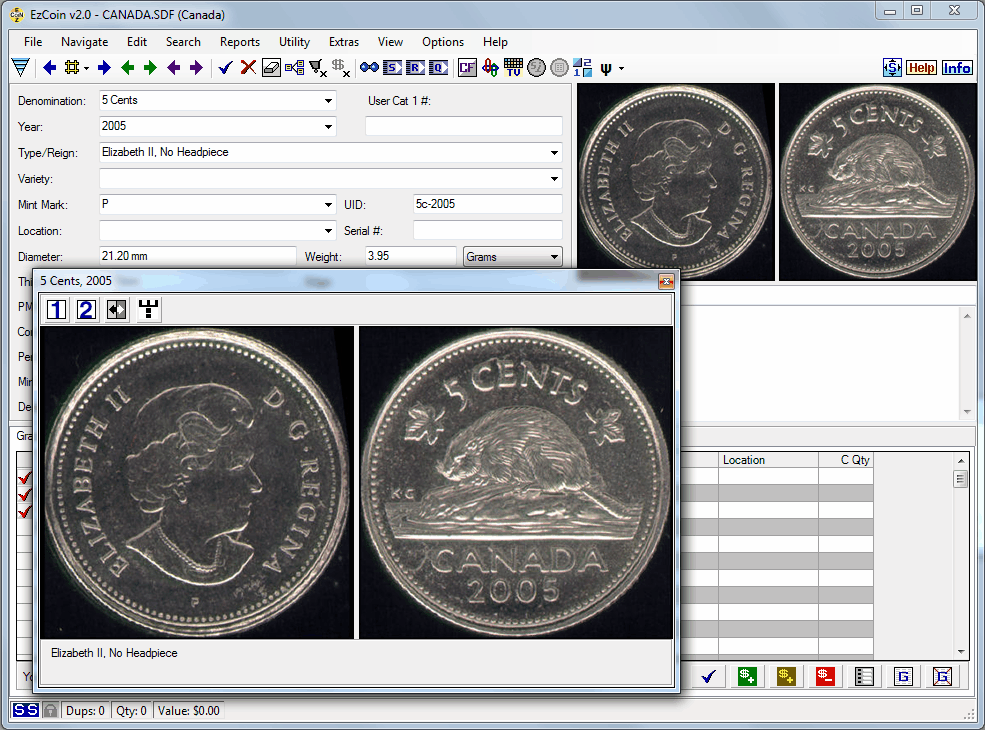Click the Info button in the toolbar

[x=957, y=68]
